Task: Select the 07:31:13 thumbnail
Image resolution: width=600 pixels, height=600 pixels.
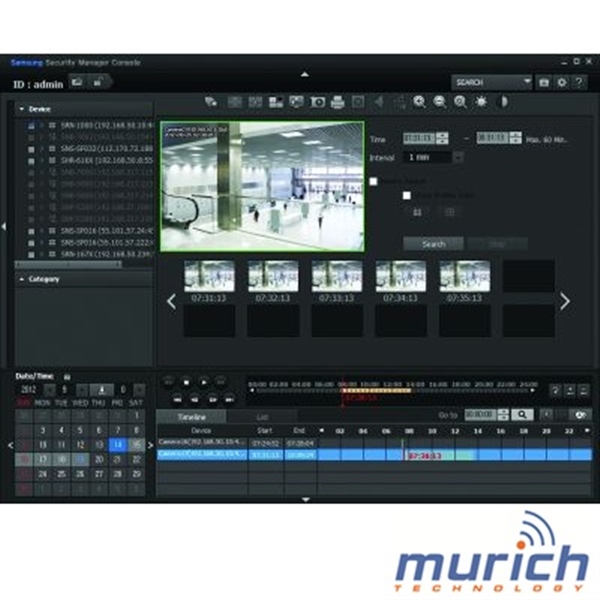Action: (209, 276)
